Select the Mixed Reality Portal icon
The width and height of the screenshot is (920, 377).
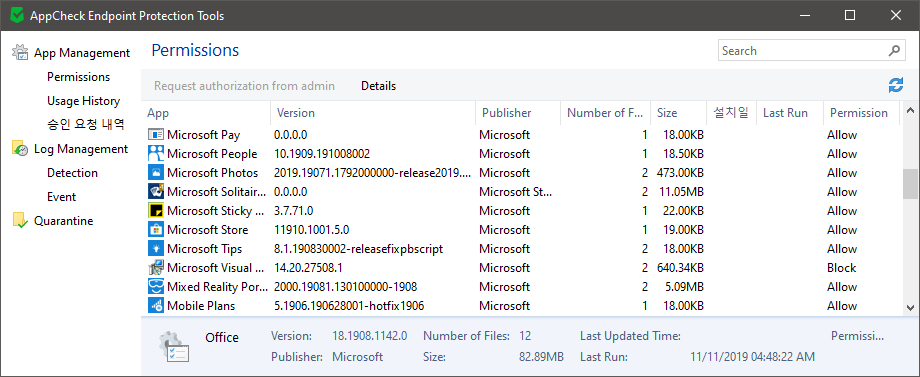click(x=155, y=287)
